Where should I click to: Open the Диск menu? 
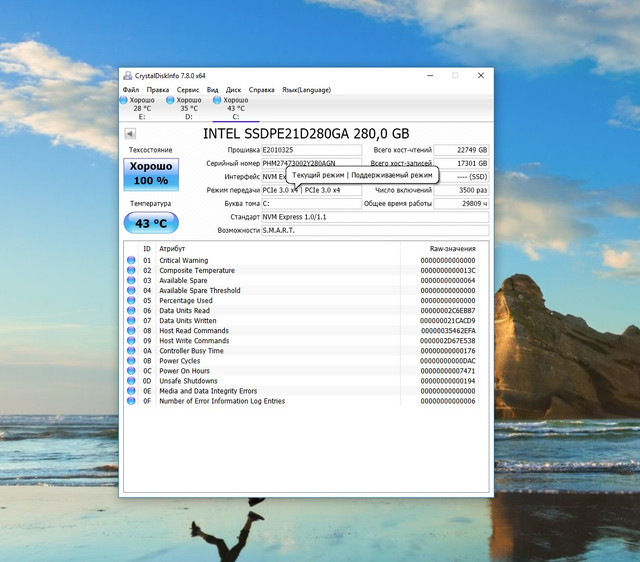233,90
